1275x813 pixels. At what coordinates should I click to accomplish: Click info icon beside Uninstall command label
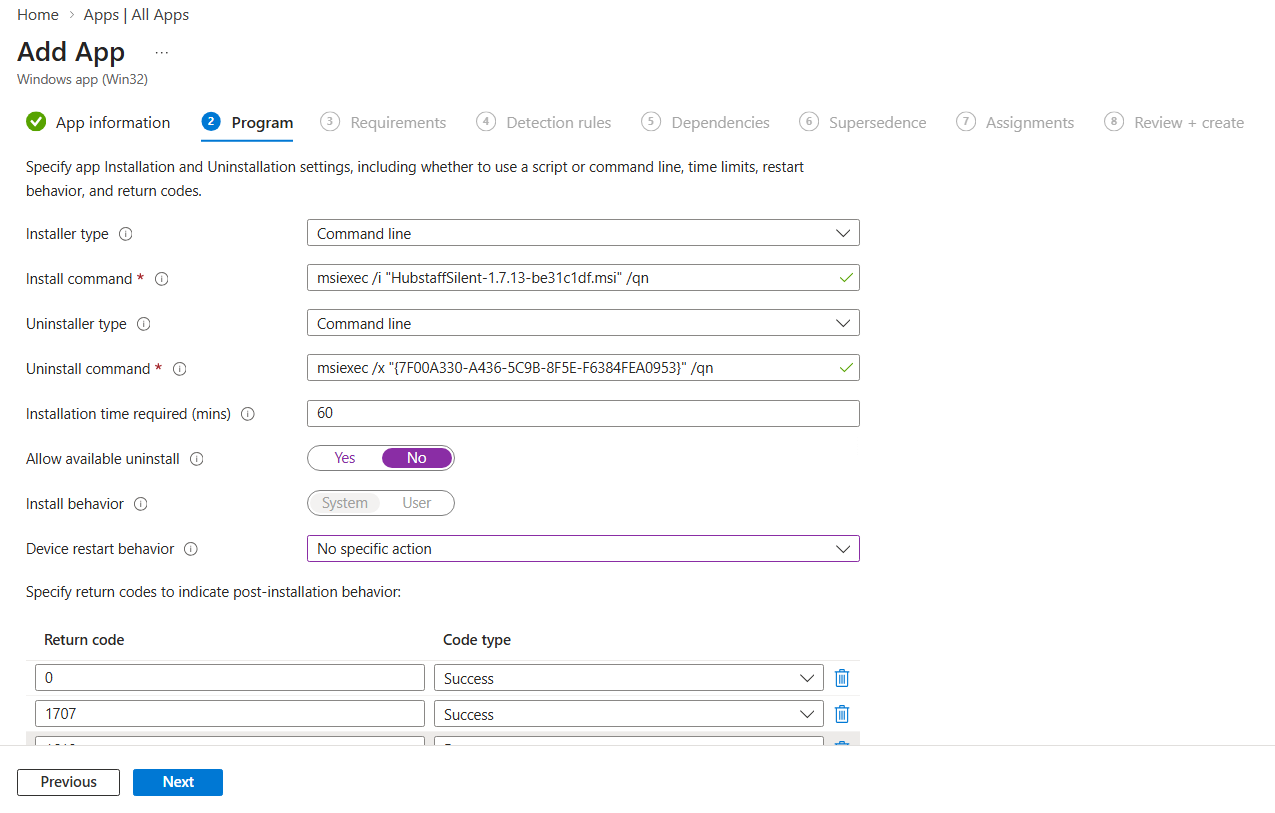click(x=180, y=369)
